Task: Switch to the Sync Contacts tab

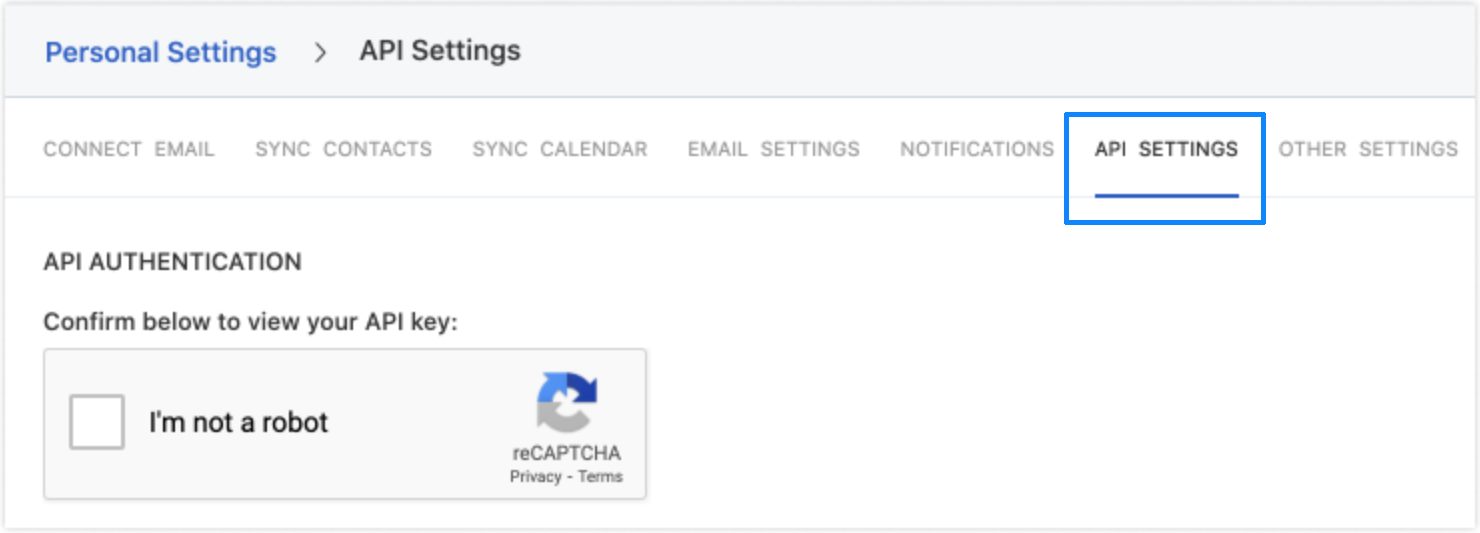Action: (x=344, y=149)
